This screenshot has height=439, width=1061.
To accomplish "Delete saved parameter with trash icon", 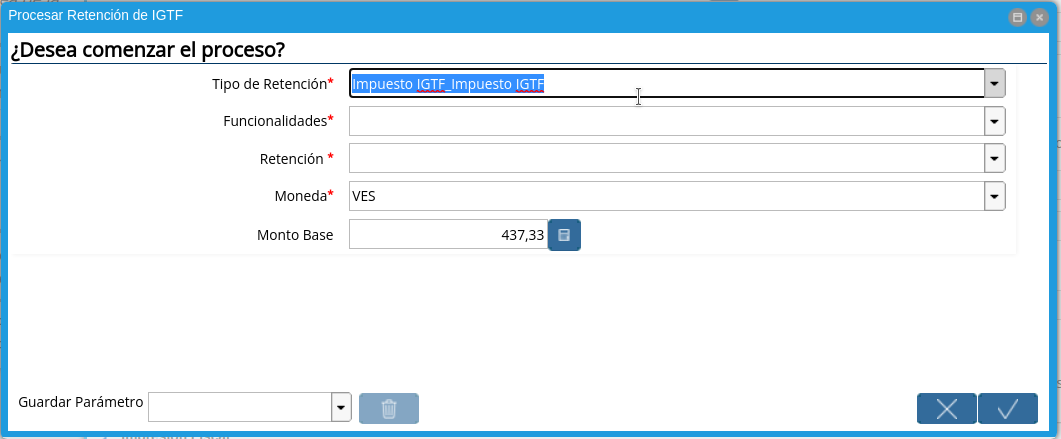I will 388,409.
